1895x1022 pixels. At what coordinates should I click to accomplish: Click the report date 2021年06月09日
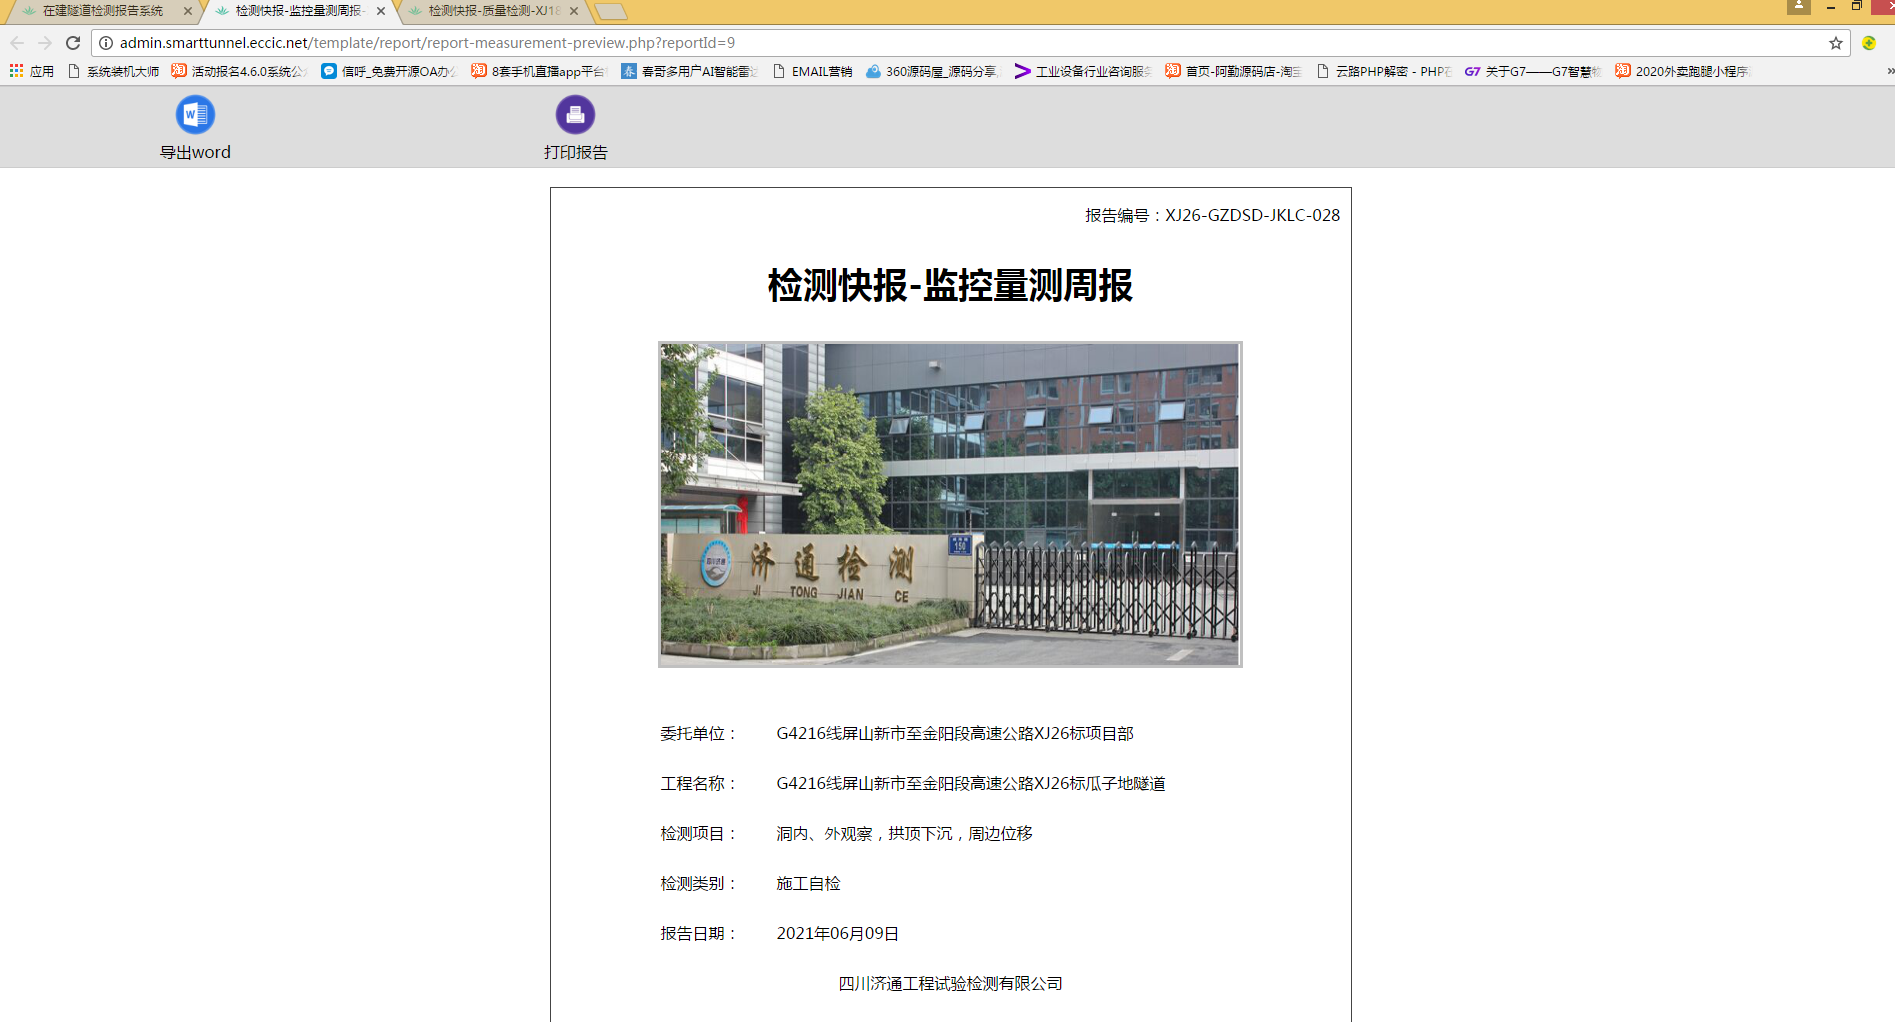coord(838,933)
